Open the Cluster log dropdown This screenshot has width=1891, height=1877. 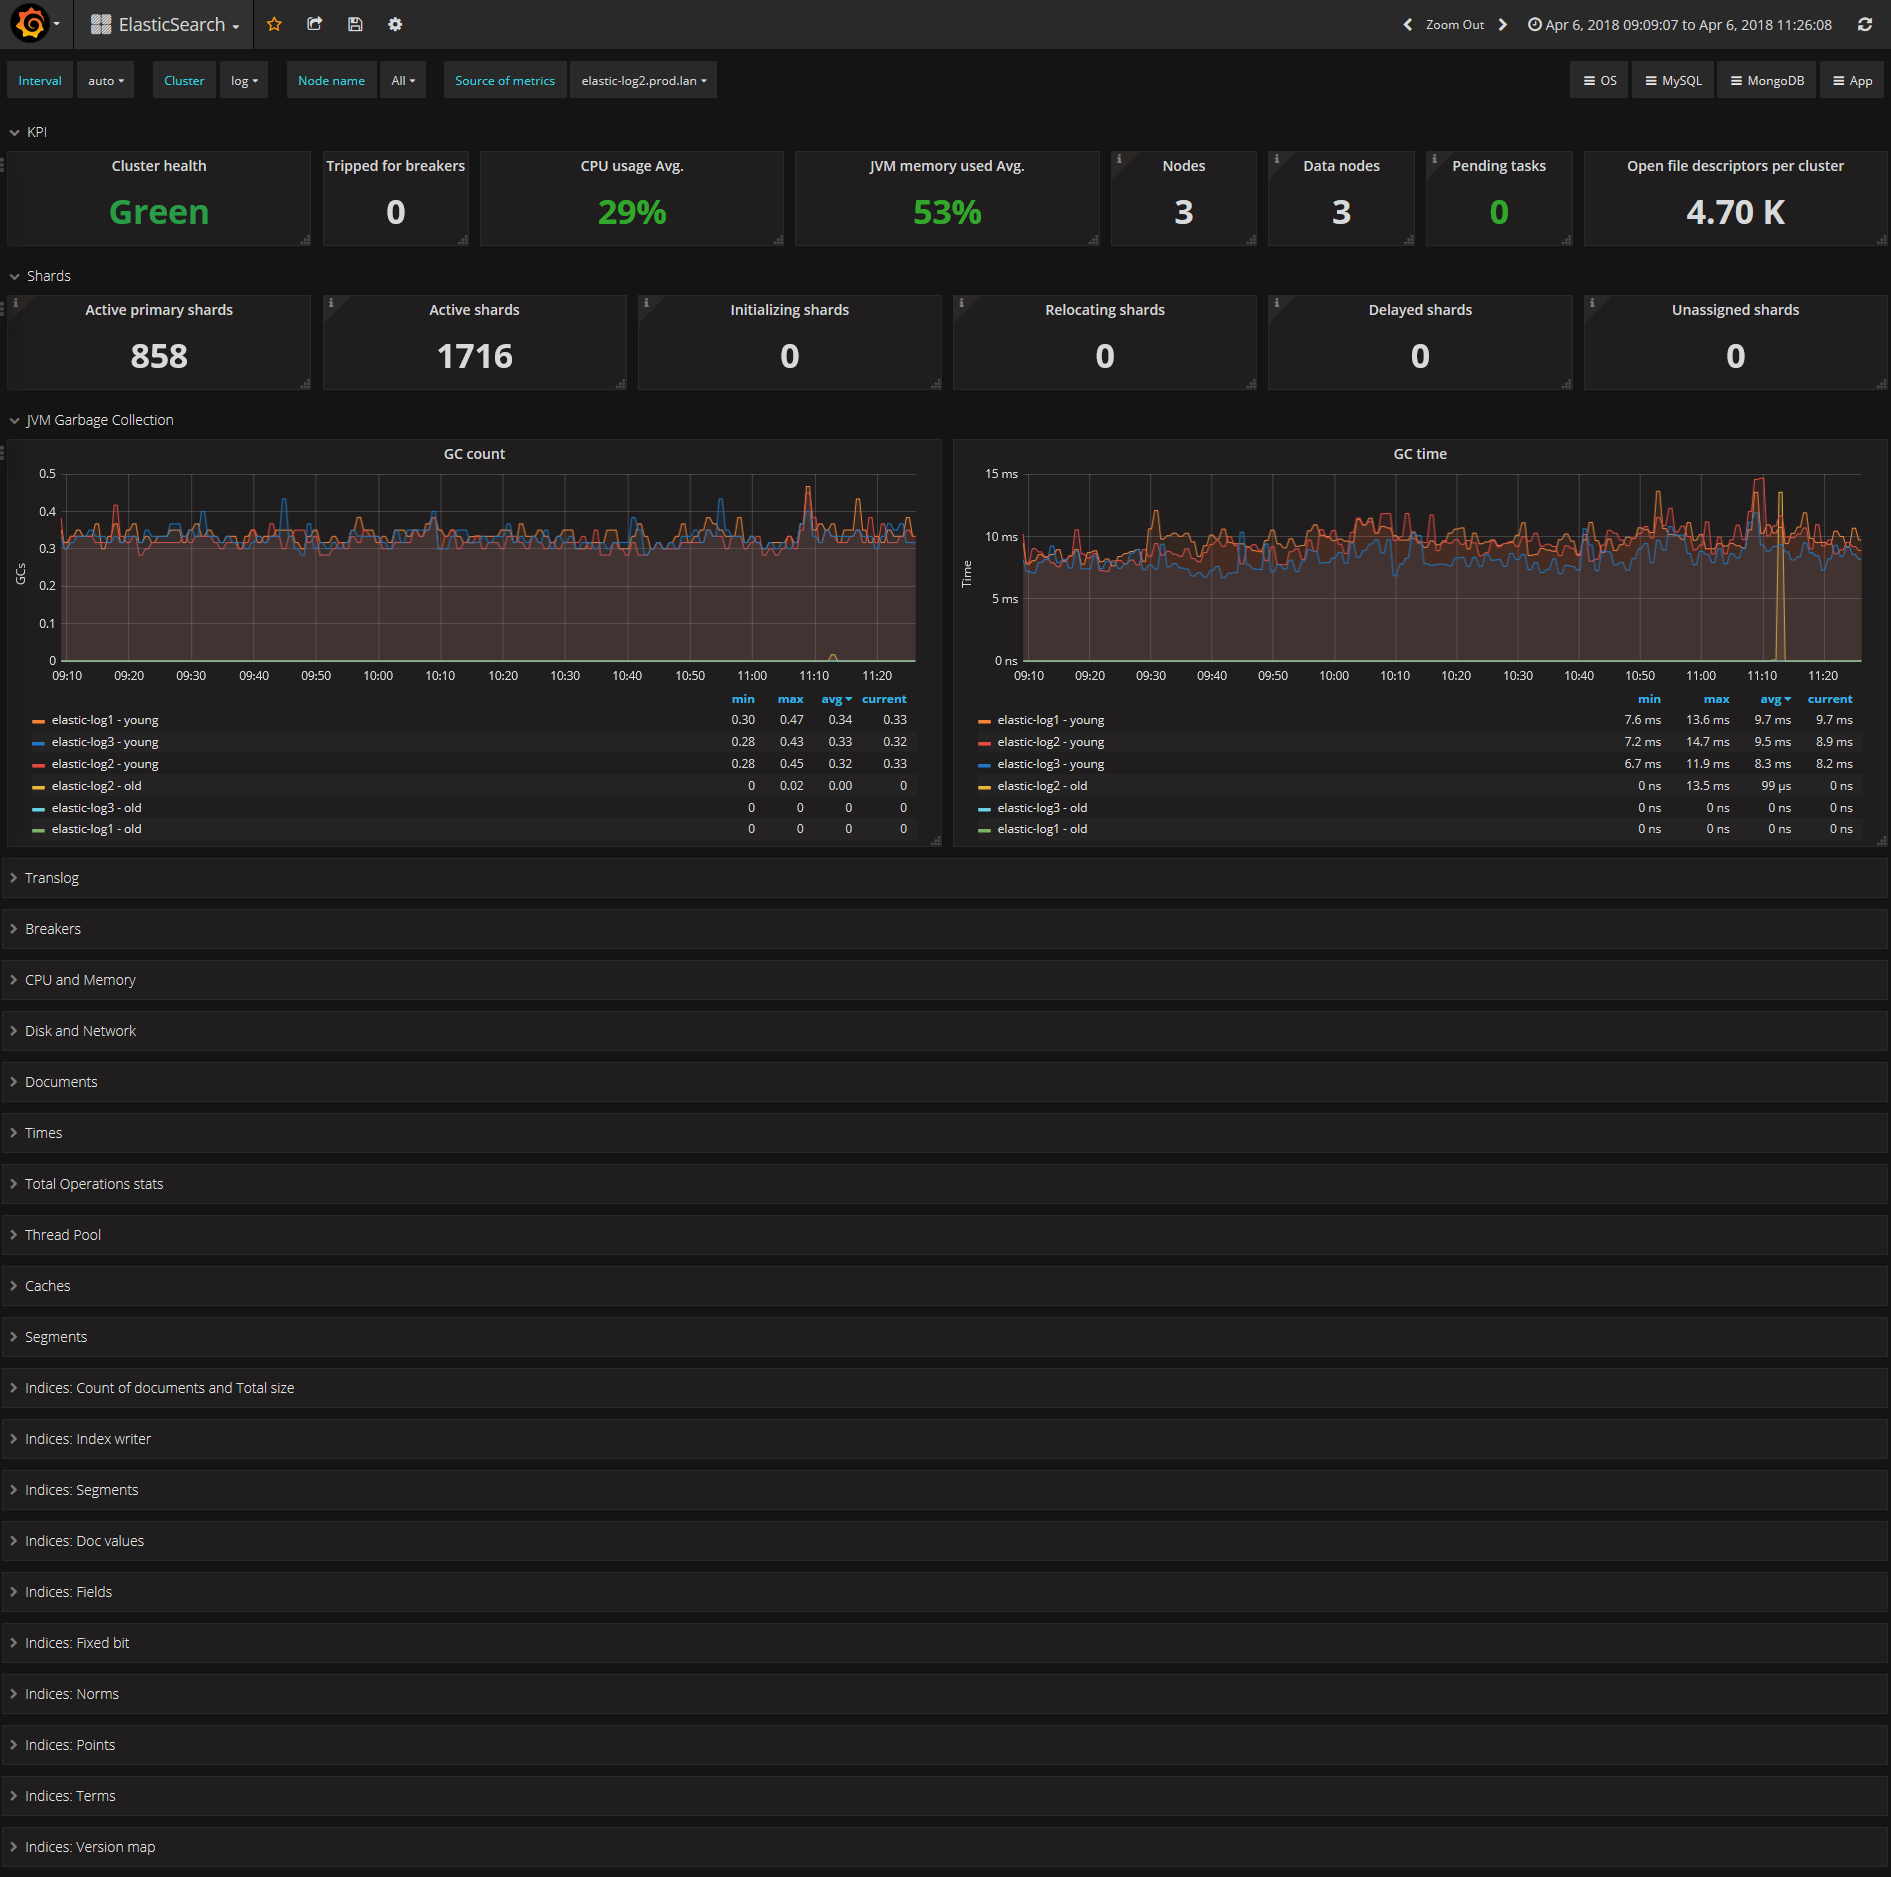click(244, 81)
